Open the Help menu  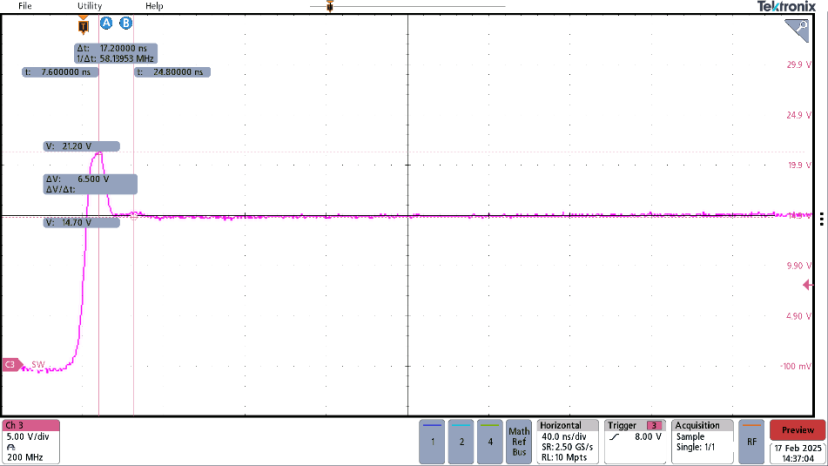[x=154, y=6]
